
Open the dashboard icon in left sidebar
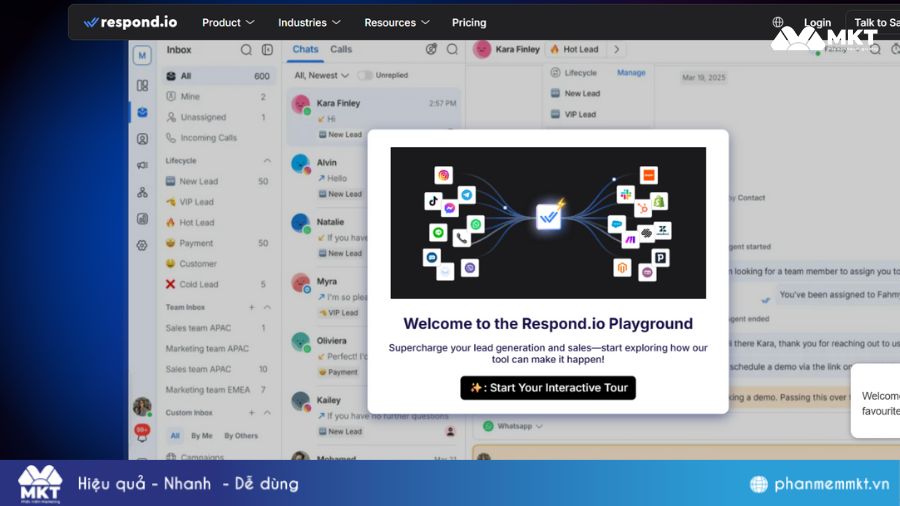[x=142, y=85]
